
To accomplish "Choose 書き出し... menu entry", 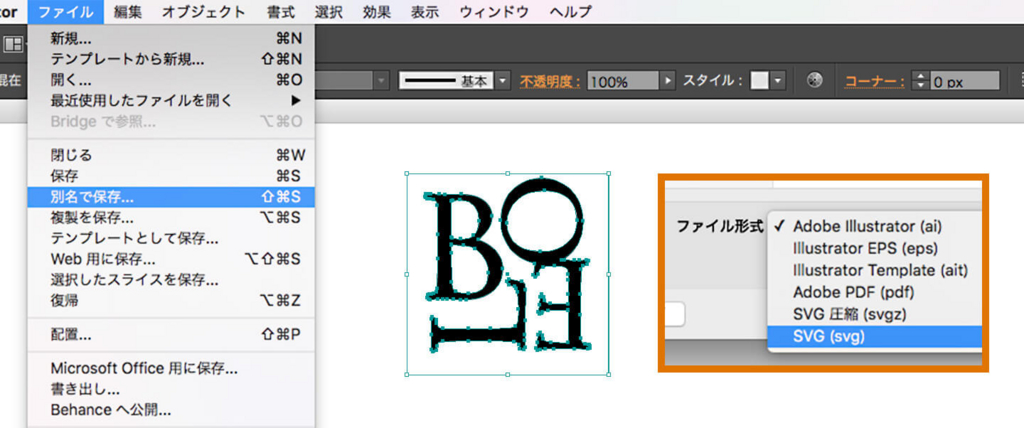I will click(x=171, y=390).
